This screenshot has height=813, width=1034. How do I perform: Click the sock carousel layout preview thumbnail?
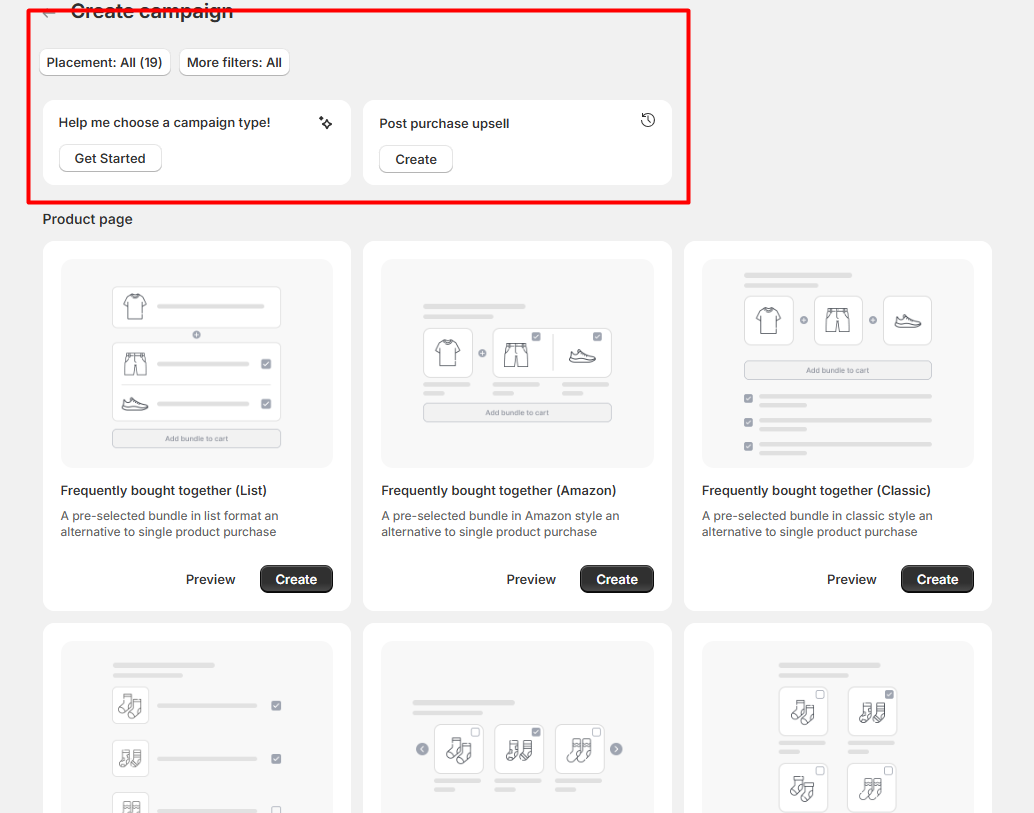(517, 727)
